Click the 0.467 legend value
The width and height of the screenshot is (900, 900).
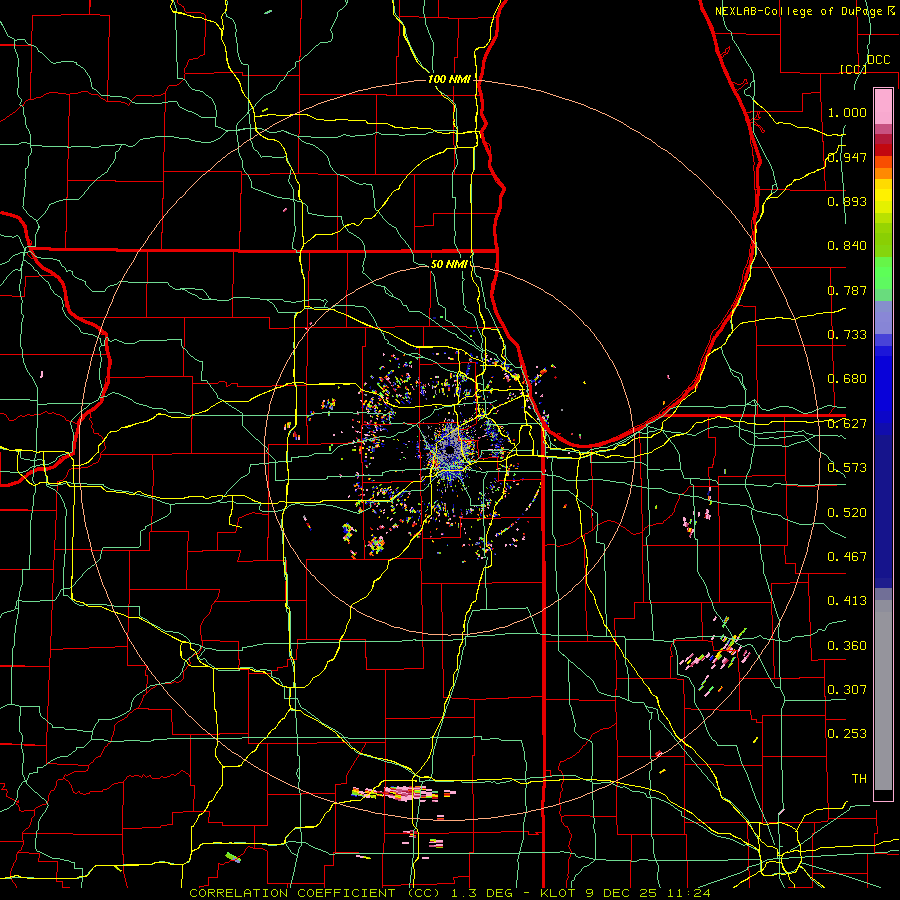click(847, 557)
